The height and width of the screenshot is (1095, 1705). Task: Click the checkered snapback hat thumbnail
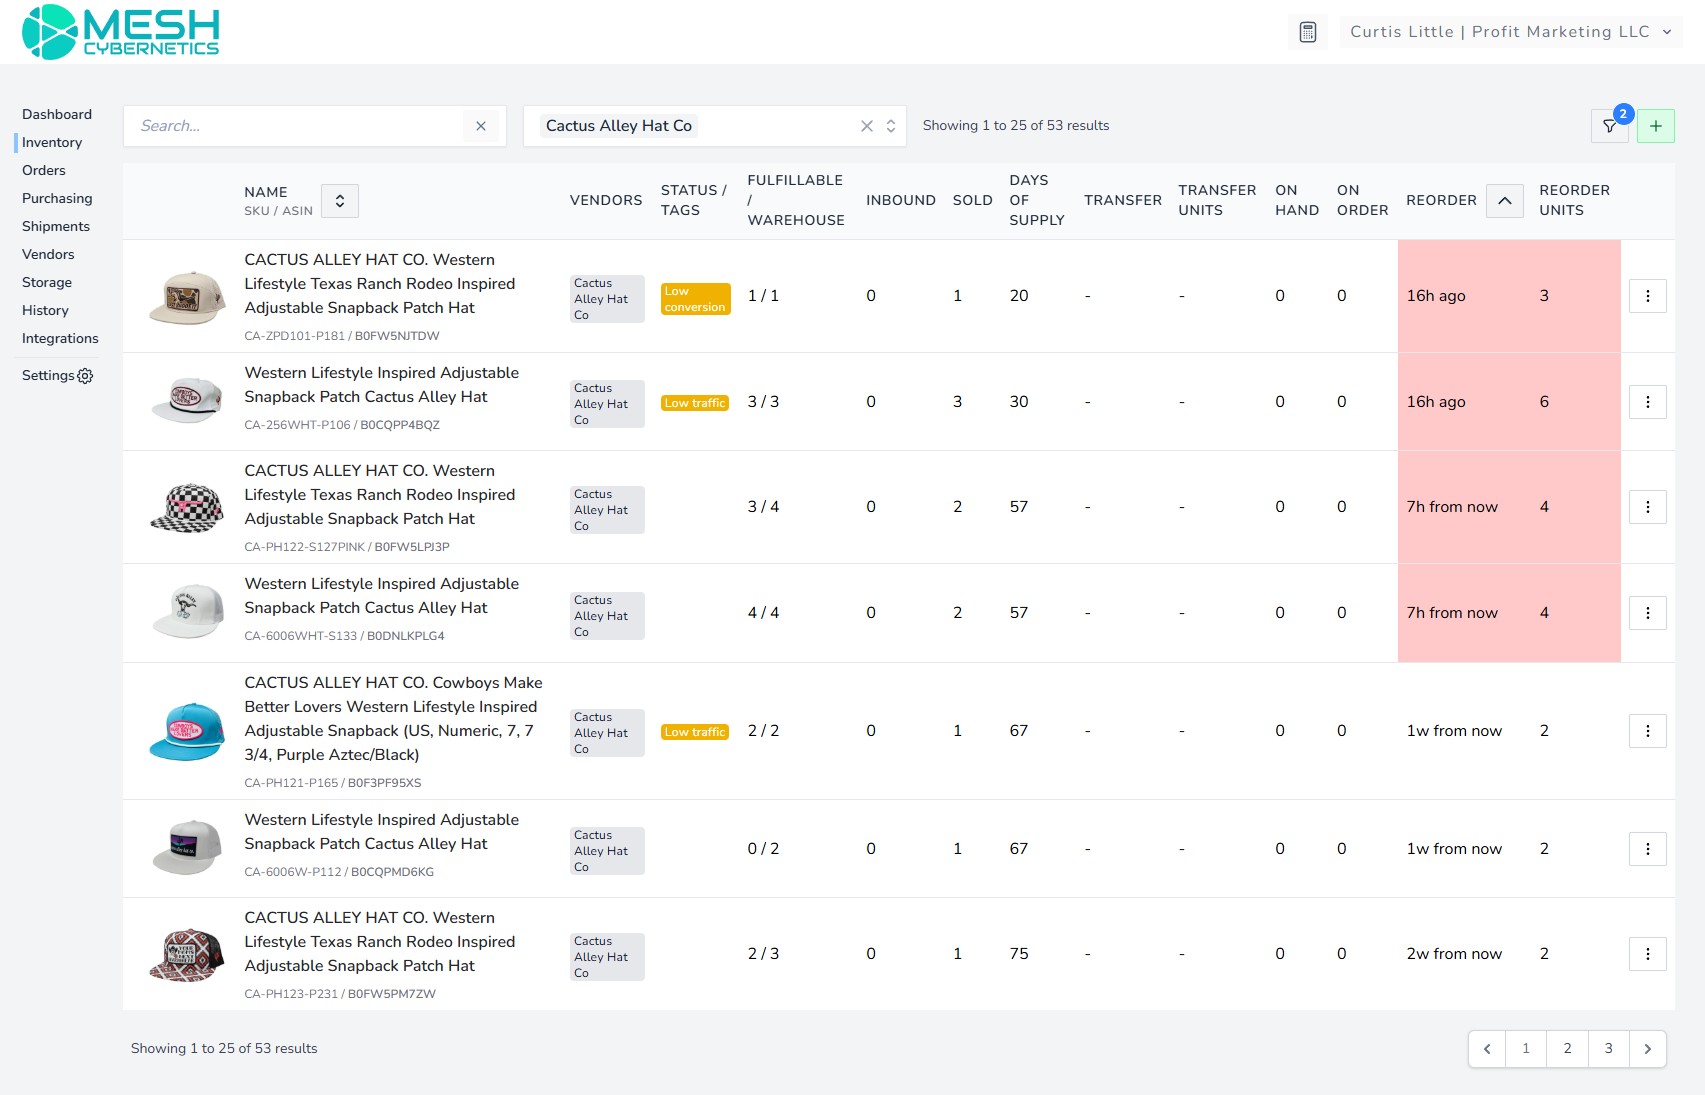pyautogui.click(x=186, y=506)
